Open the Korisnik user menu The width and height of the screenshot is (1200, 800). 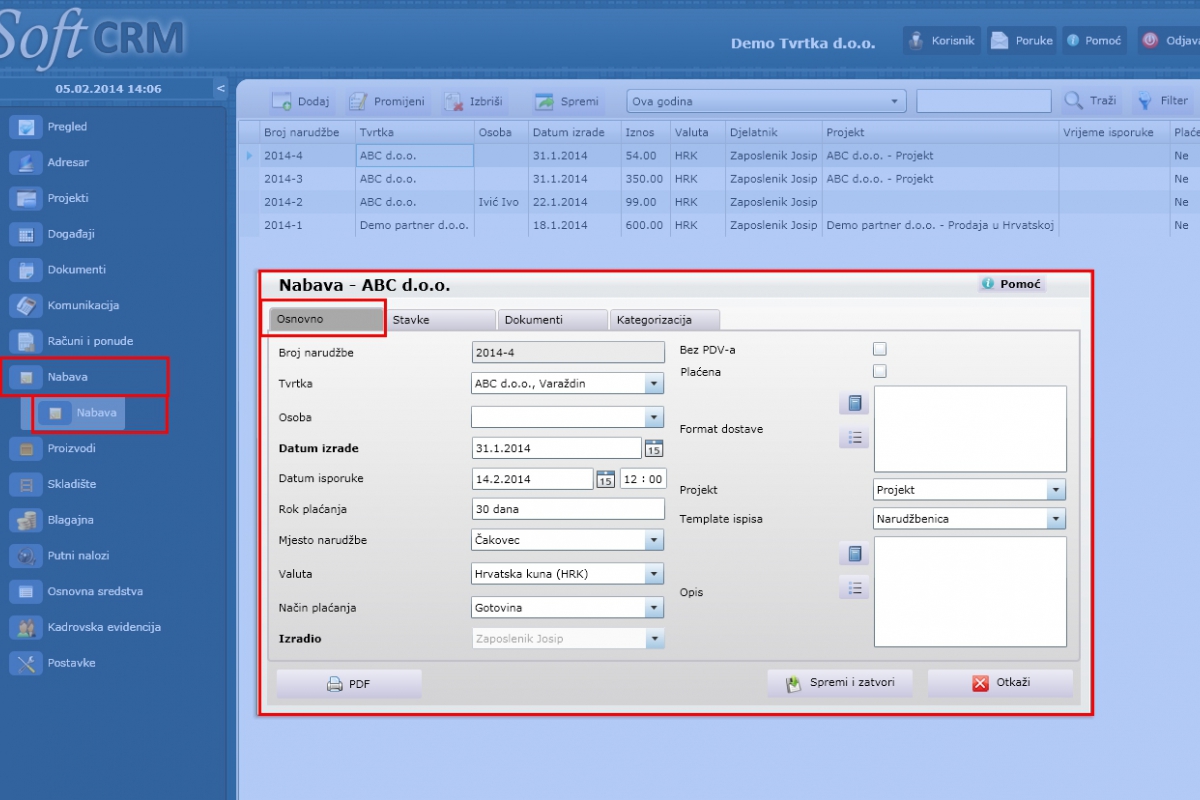940,41
